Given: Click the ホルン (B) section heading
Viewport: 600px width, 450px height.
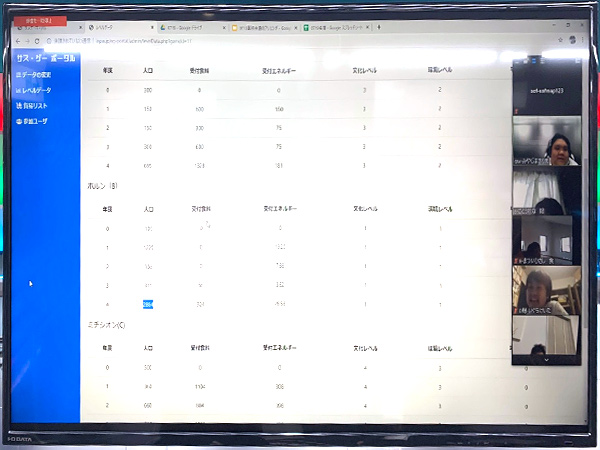Looking at the screenshot, I should point(102,186).
